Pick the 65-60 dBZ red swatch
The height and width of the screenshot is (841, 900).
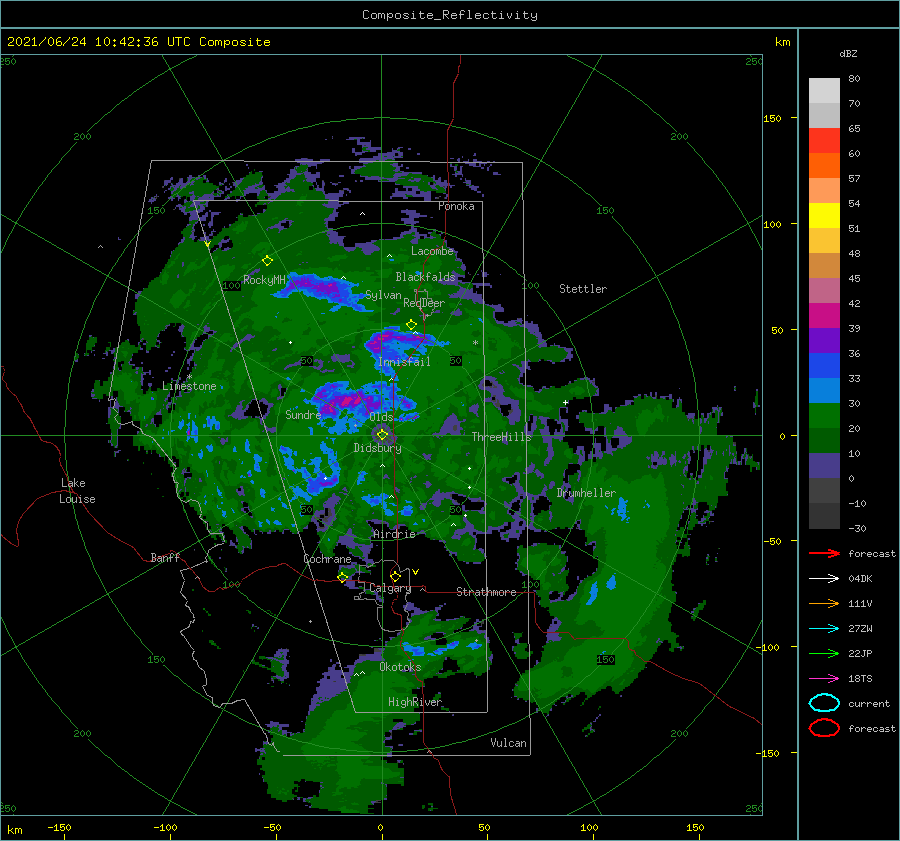(824, 141)
